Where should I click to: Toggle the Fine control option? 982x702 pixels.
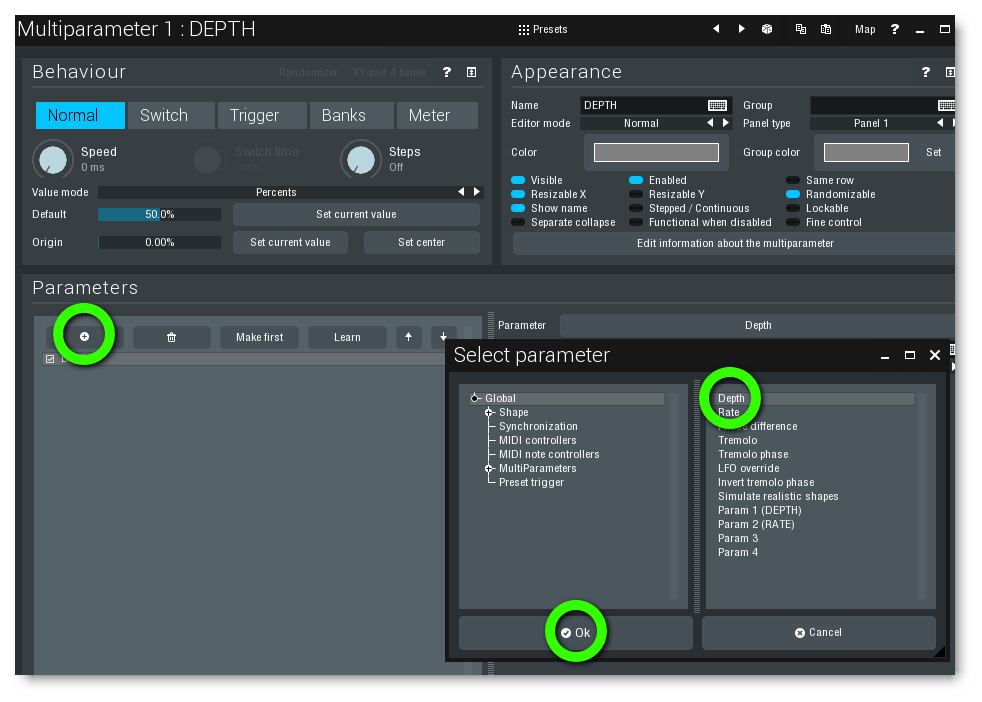click(824, 222)
